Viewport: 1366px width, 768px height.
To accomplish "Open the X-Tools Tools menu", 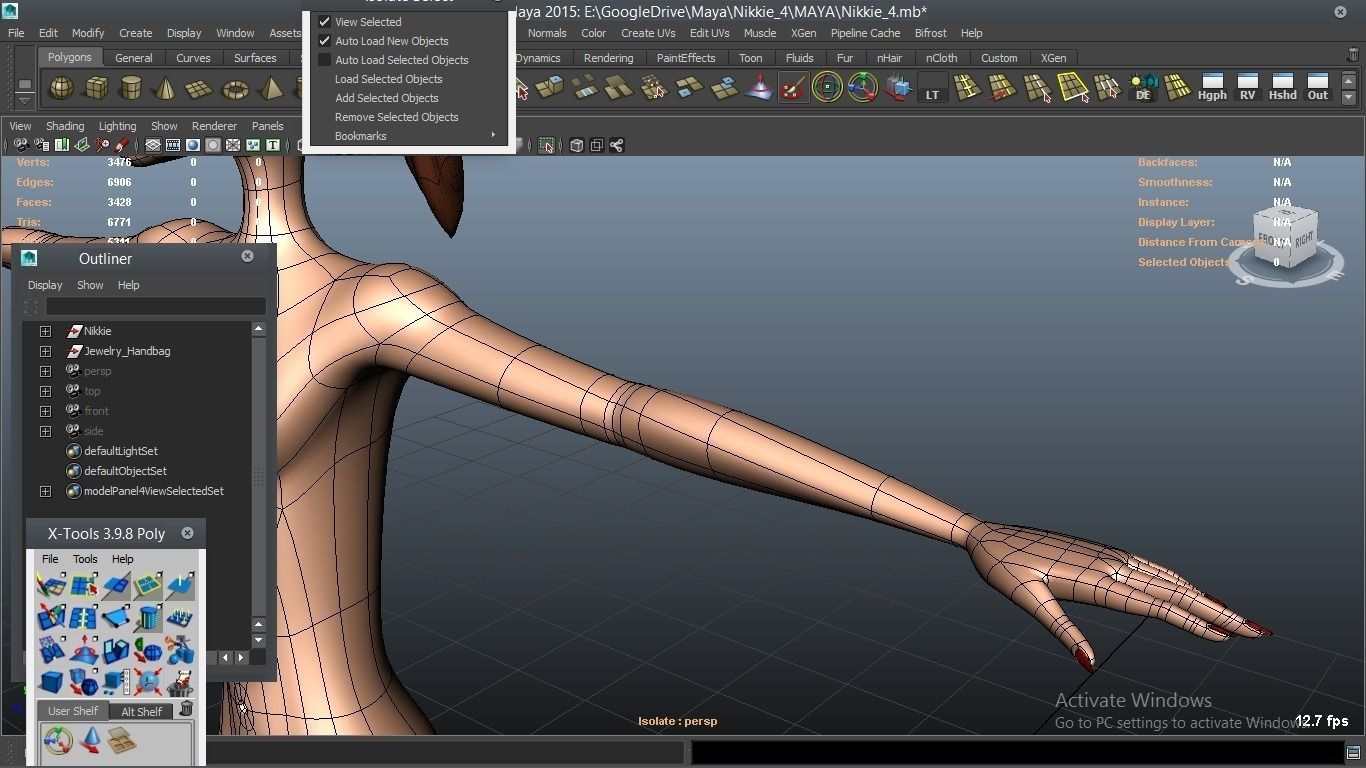I will pyautogui.click(x=85, y=559).
